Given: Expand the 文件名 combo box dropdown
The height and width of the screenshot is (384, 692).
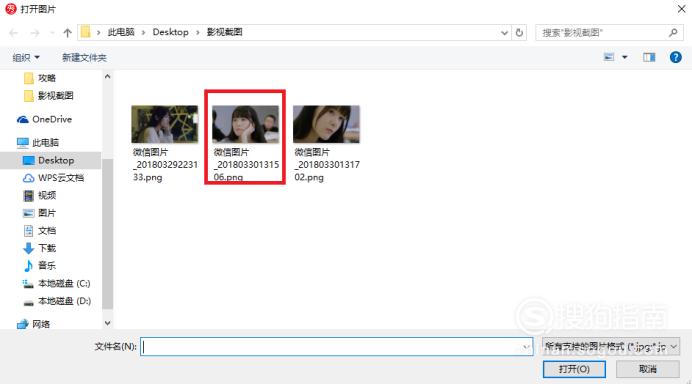Looking at the screenshot, I should (x=526, y=347).
